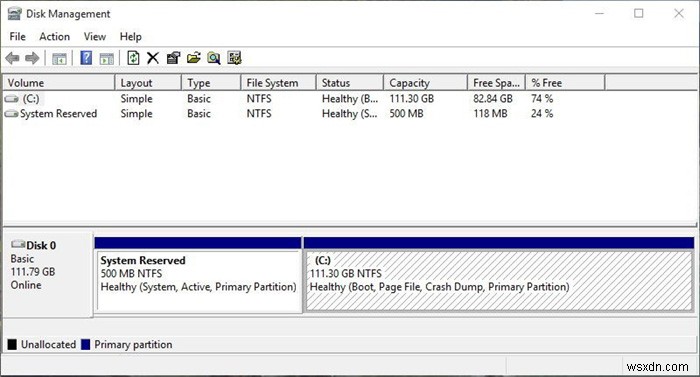
Task: Click the Disk Management title bar icon
Action: 14,14
